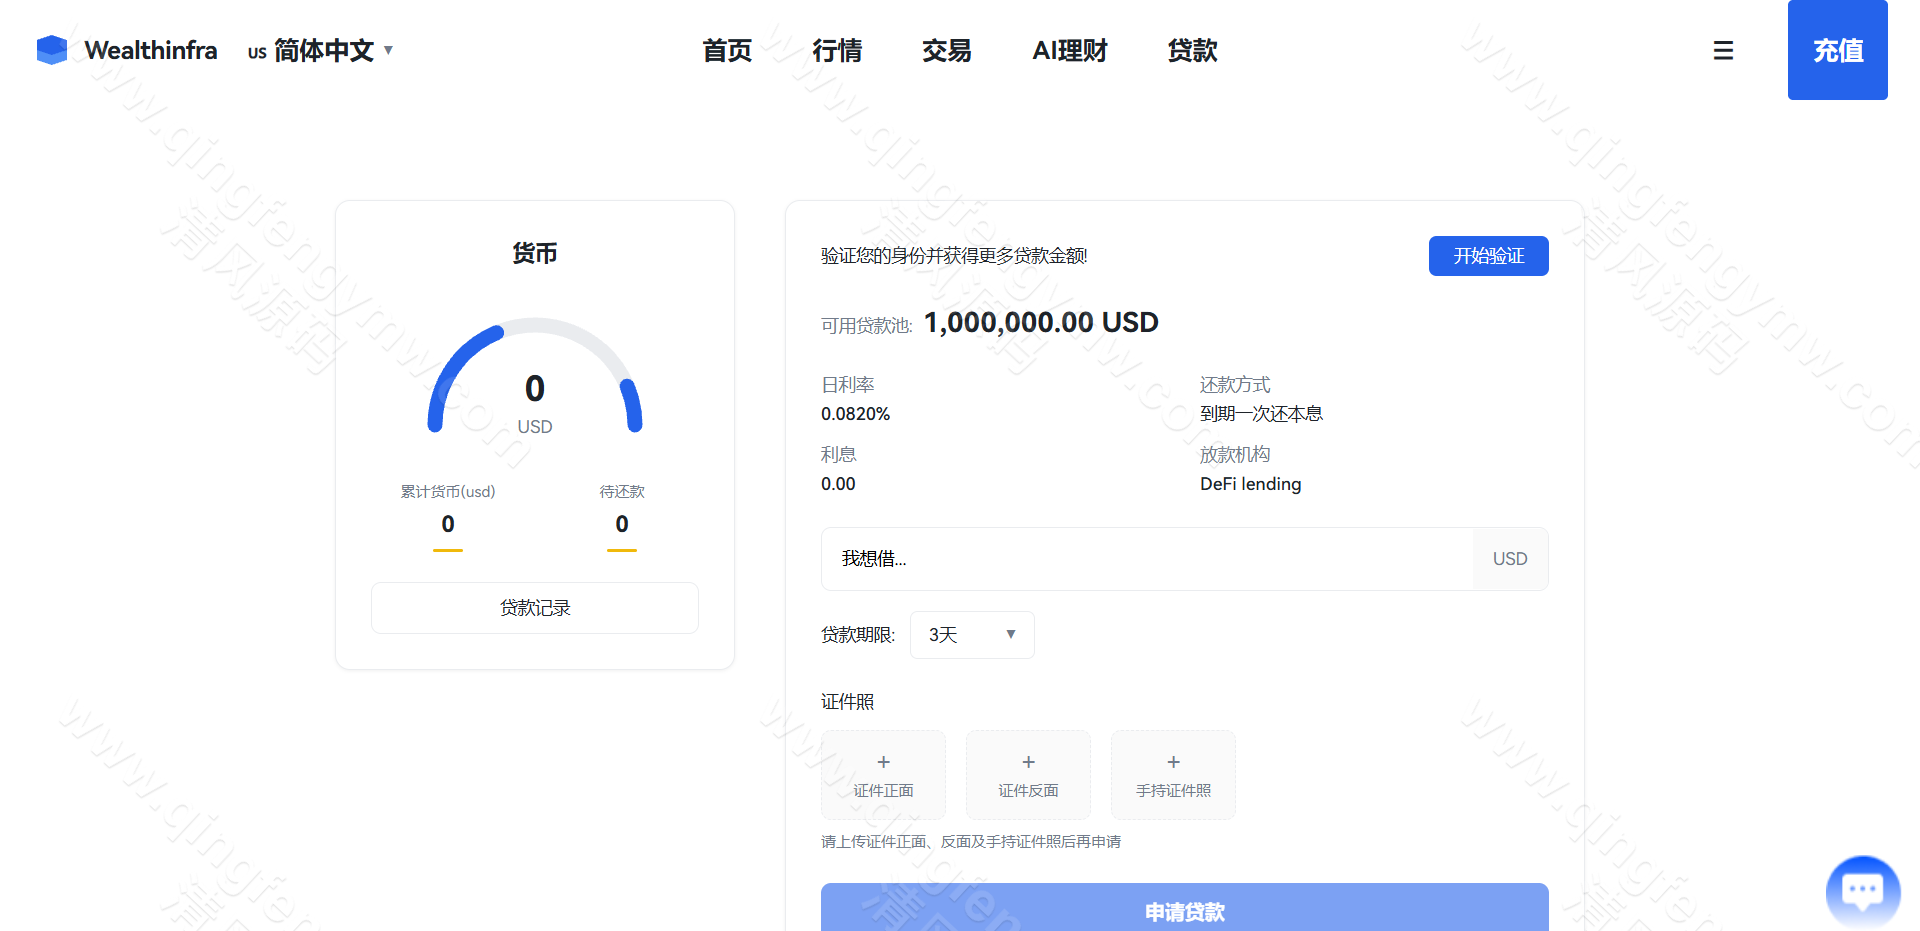Click the 待还款 label
Image resolution: width=1920 pixels, height=931 pixels.
(x=622, y=492)
